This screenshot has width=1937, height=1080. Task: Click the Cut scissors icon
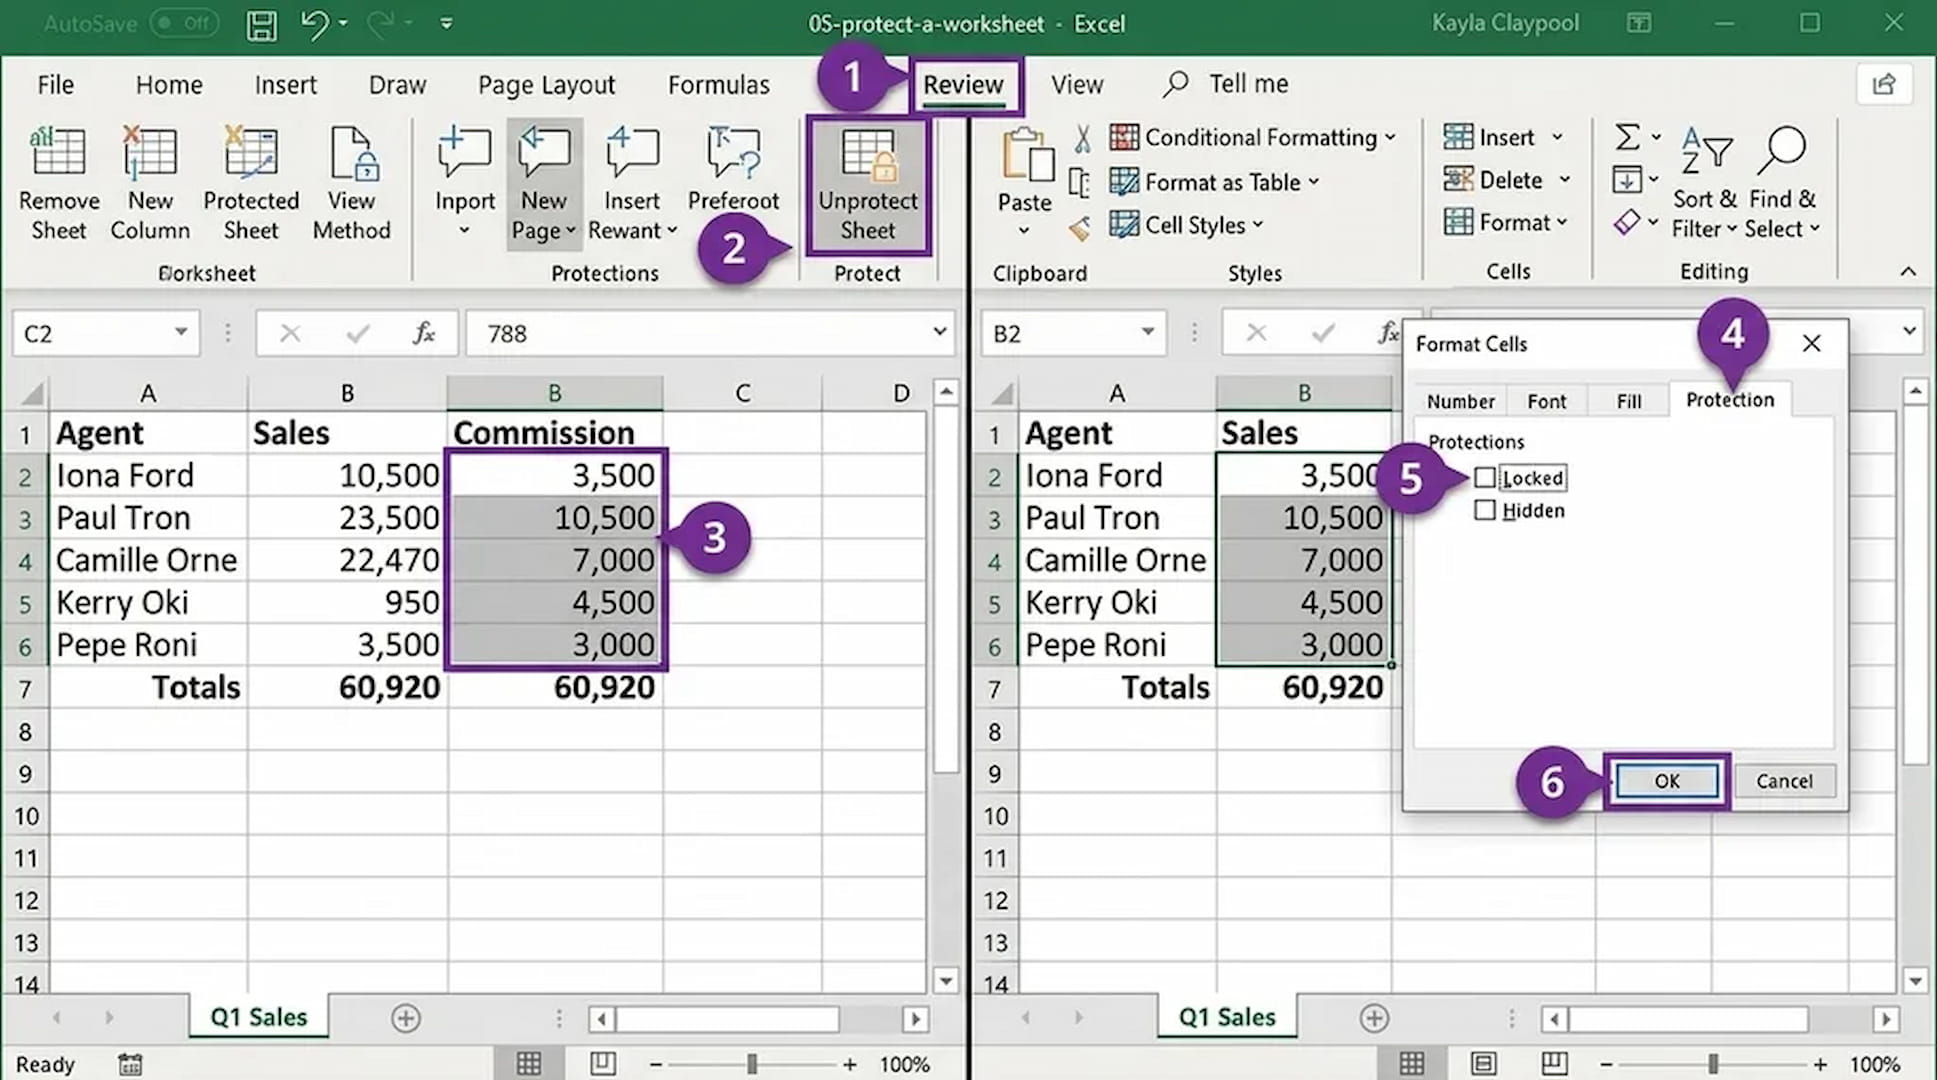pos(1082,138)
